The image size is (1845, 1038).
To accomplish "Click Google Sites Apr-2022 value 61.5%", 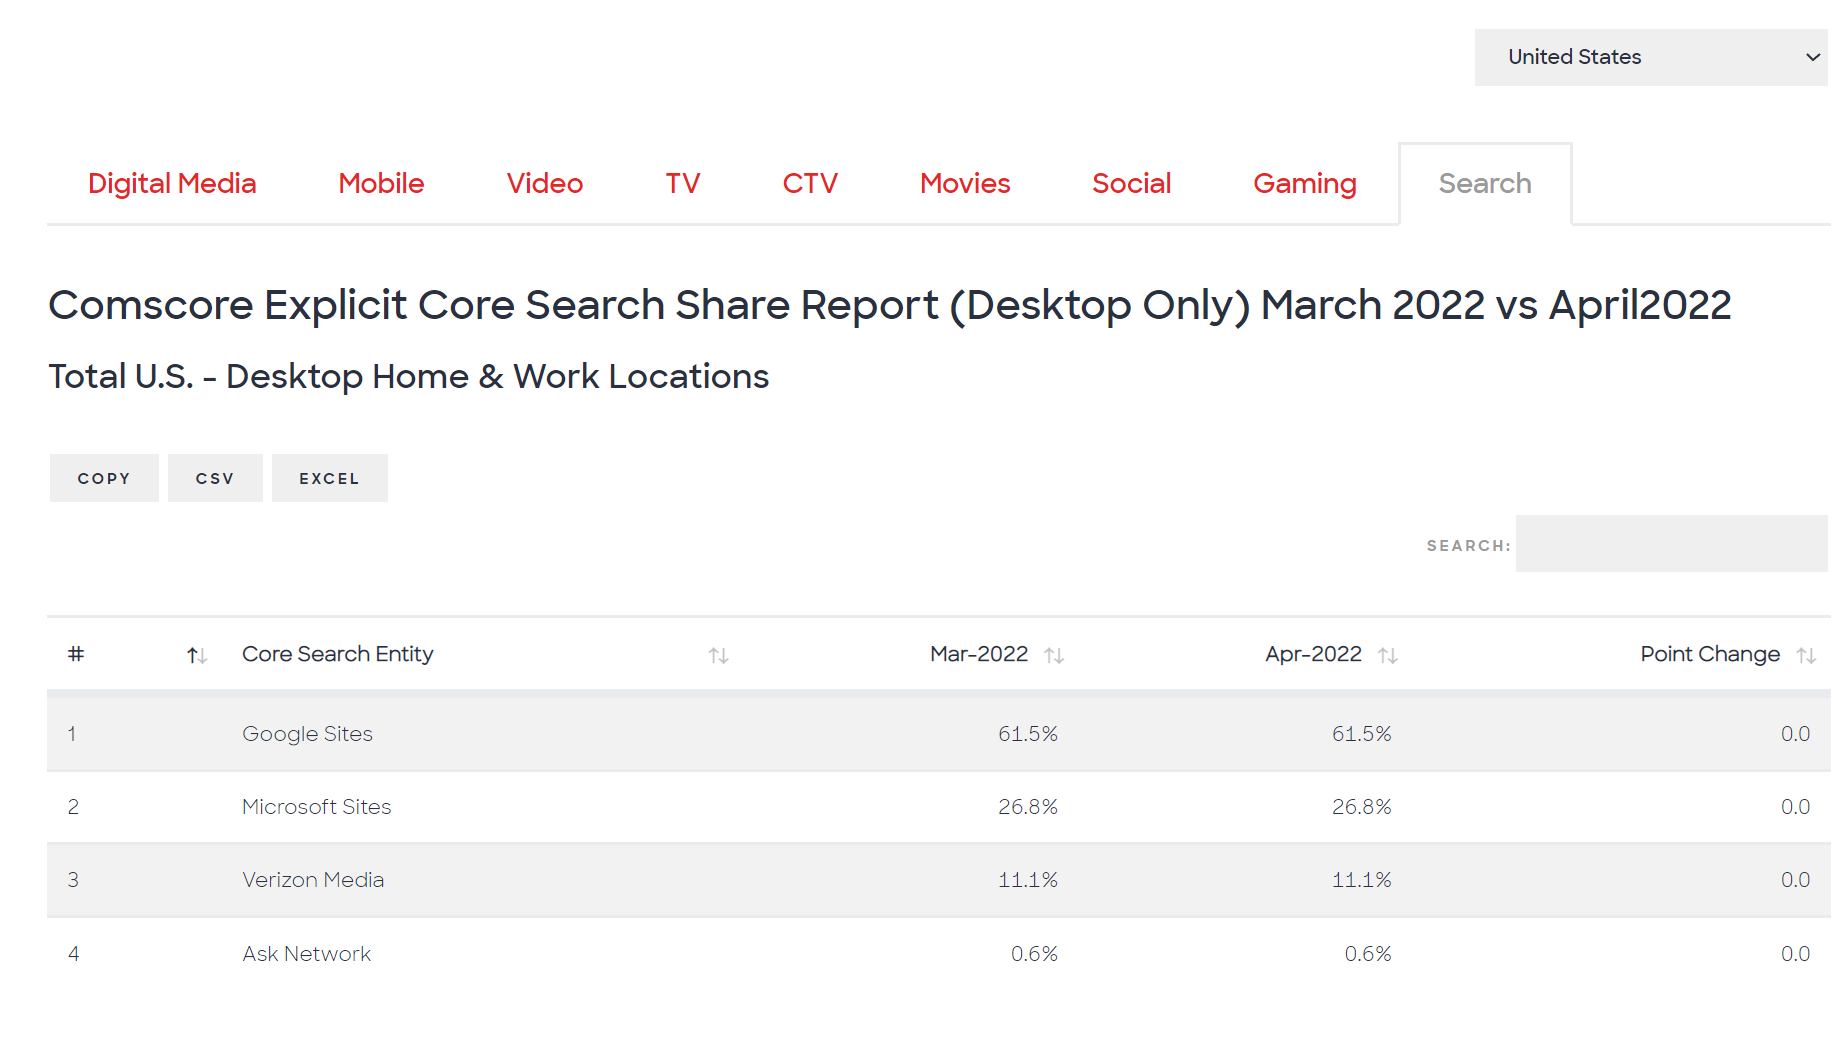I will tap(1362, 734).
